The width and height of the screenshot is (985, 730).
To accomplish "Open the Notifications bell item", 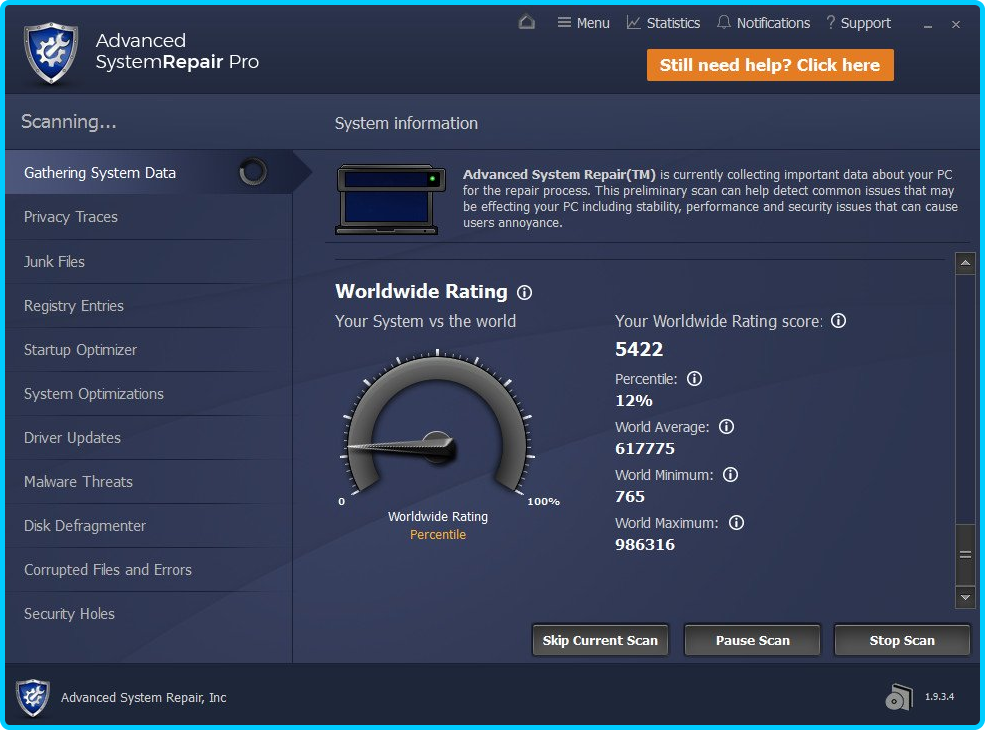I will click(x=763, y=23).
